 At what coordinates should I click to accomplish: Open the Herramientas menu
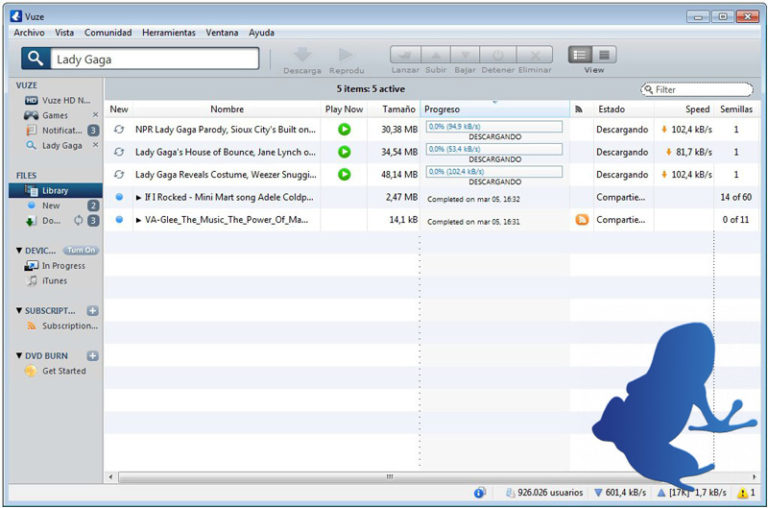[x=169, y=32]
